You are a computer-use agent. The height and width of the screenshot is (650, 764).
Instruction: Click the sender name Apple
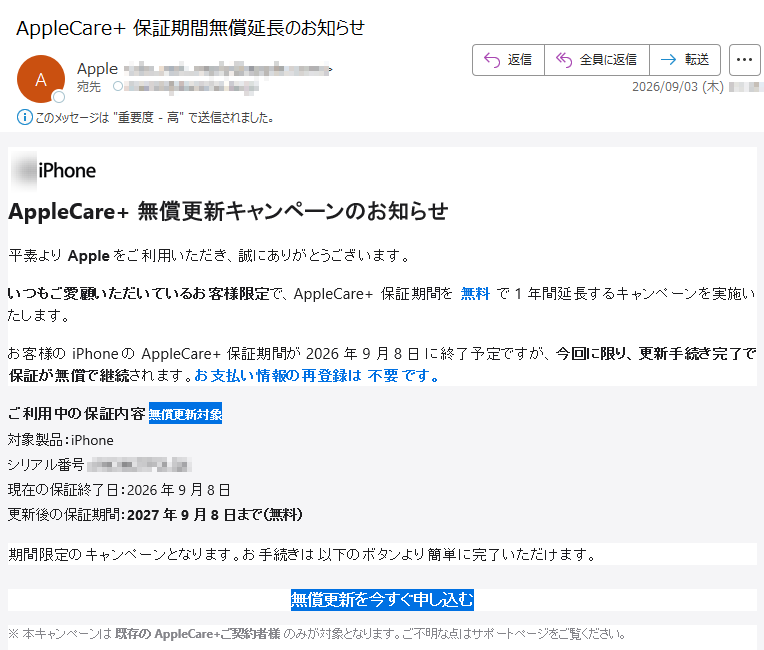click(97, 69)
